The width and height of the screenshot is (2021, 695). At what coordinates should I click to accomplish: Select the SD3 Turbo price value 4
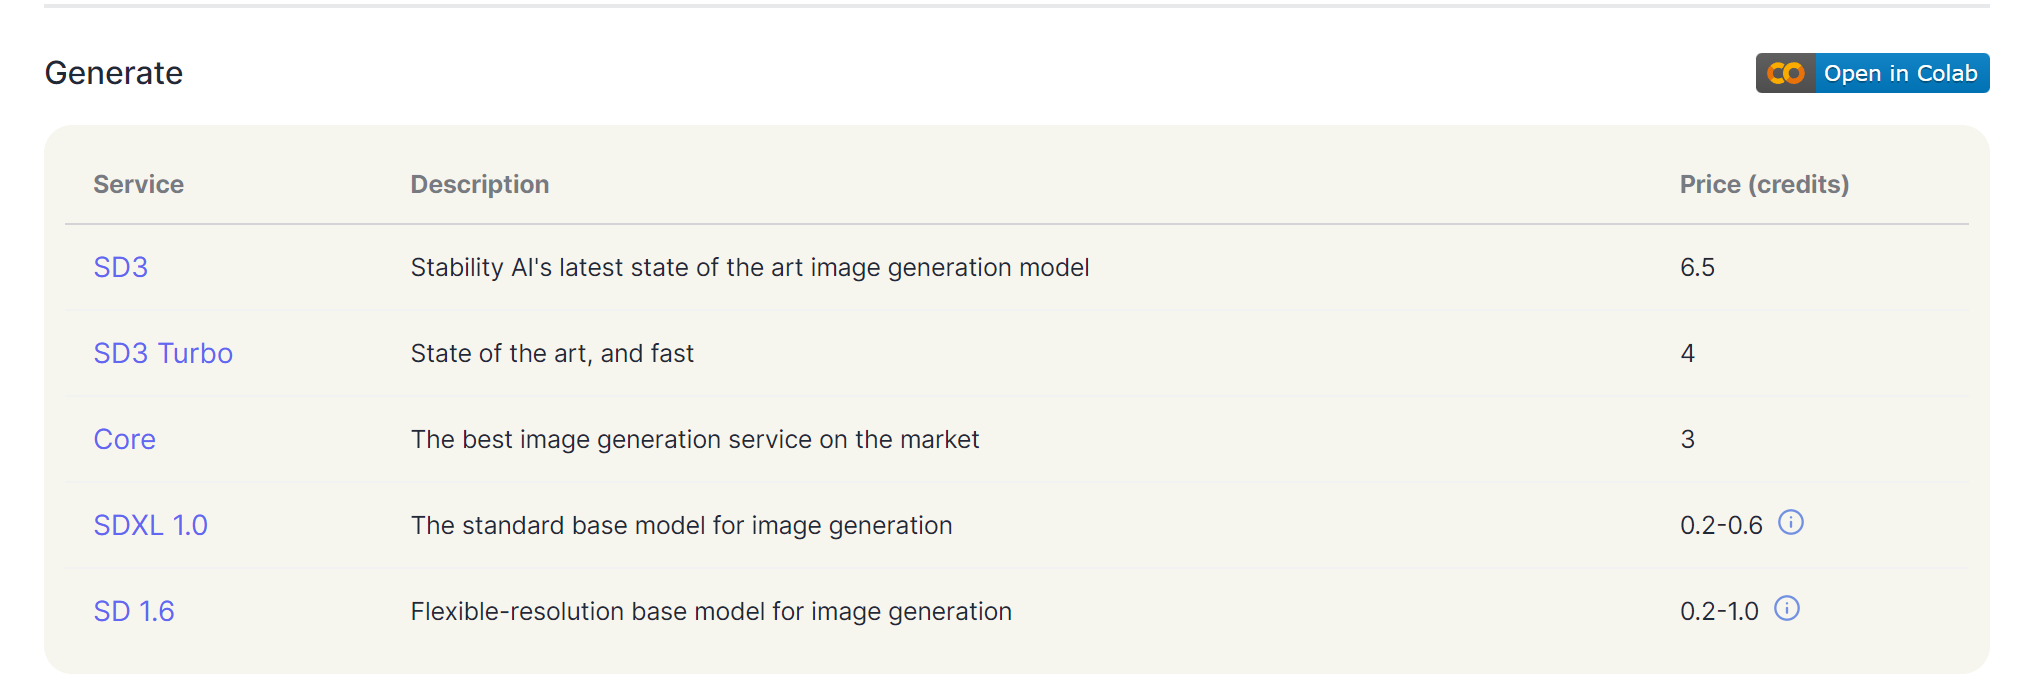click(1688, 353)
